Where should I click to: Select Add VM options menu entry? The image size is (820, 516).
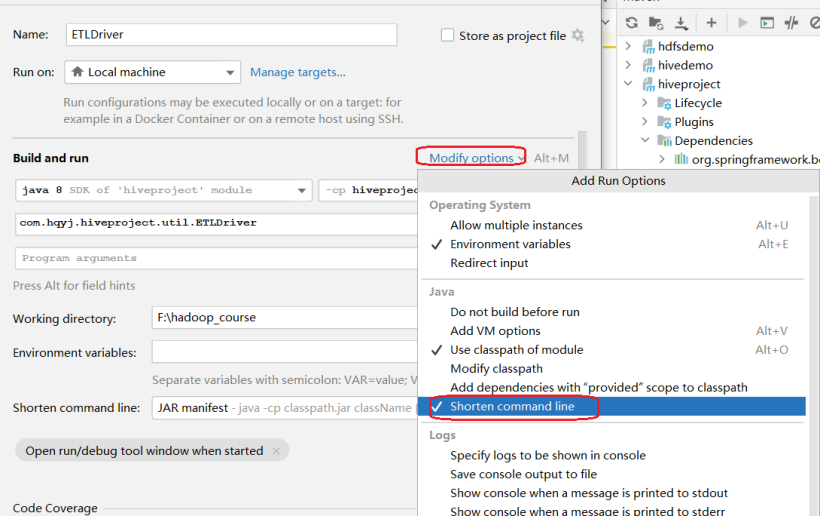coord(495,331)
